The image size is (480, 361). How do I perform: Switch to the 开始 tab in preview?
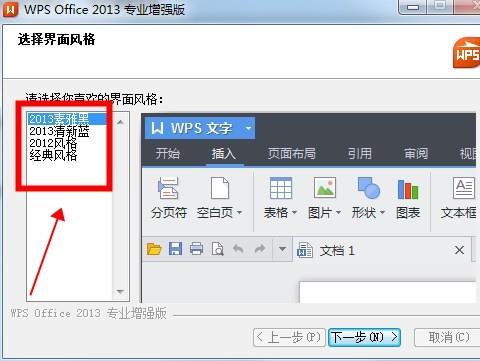[168, 153]
